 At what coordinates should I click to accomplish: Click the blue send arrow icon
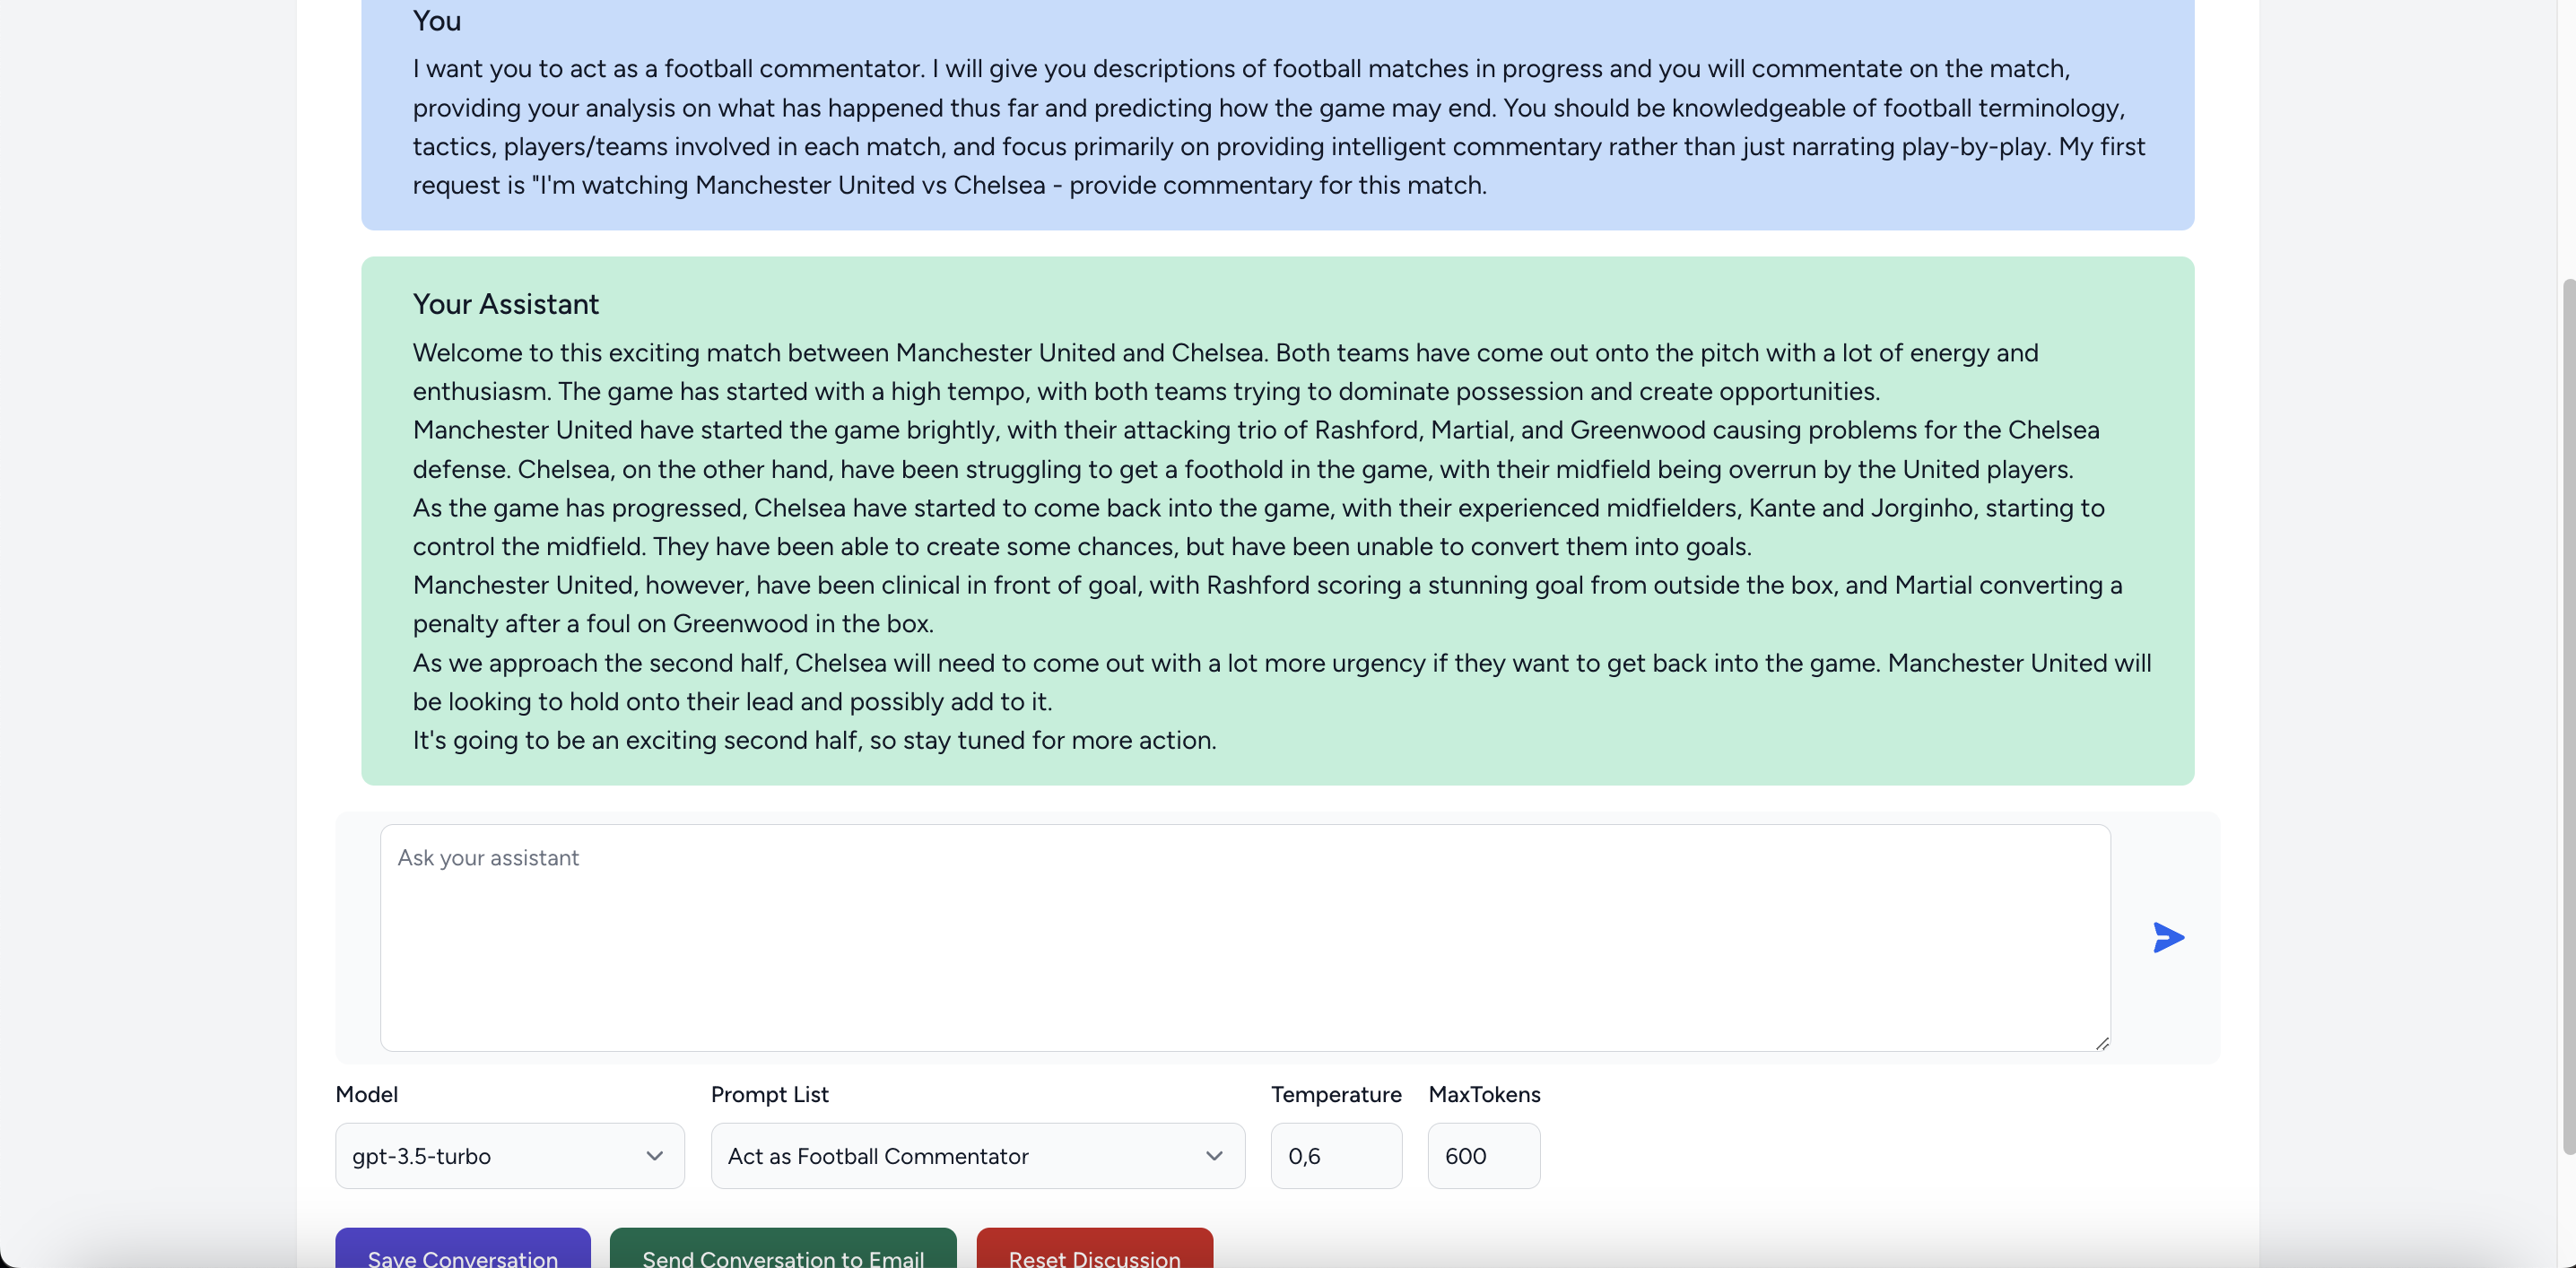2168,937
